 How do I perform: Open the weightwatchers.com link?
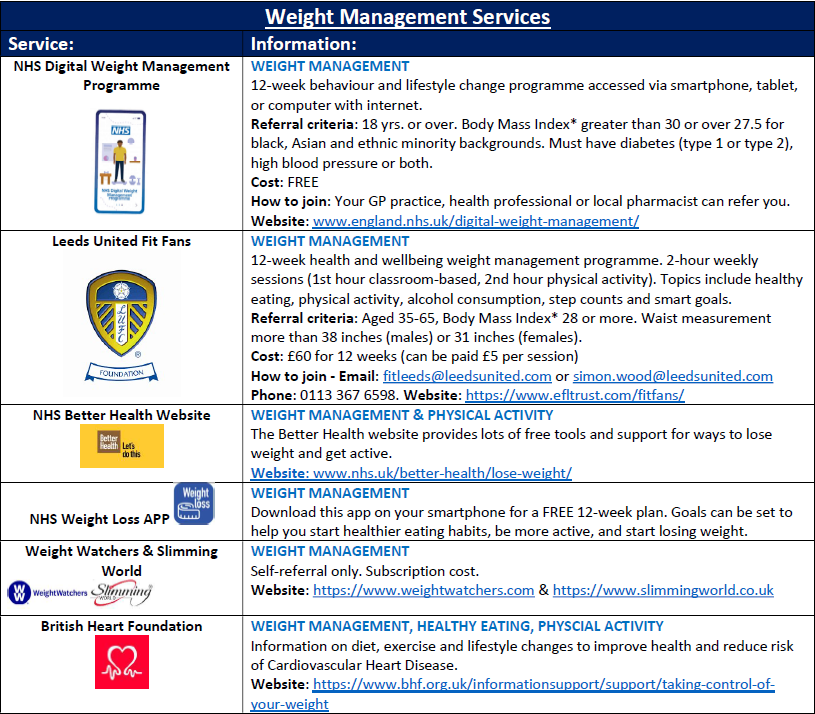[424, 591]
